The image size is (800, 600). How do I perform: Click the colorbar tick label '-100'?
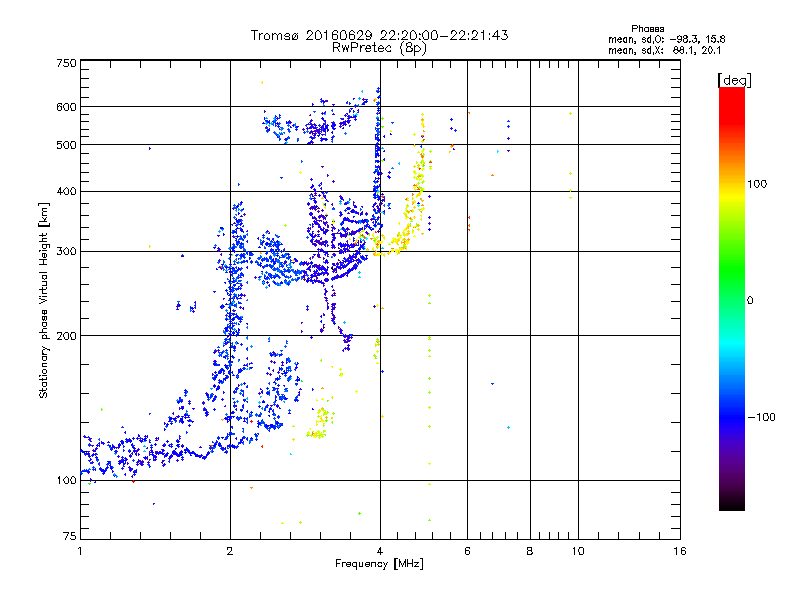click(761, 417)
